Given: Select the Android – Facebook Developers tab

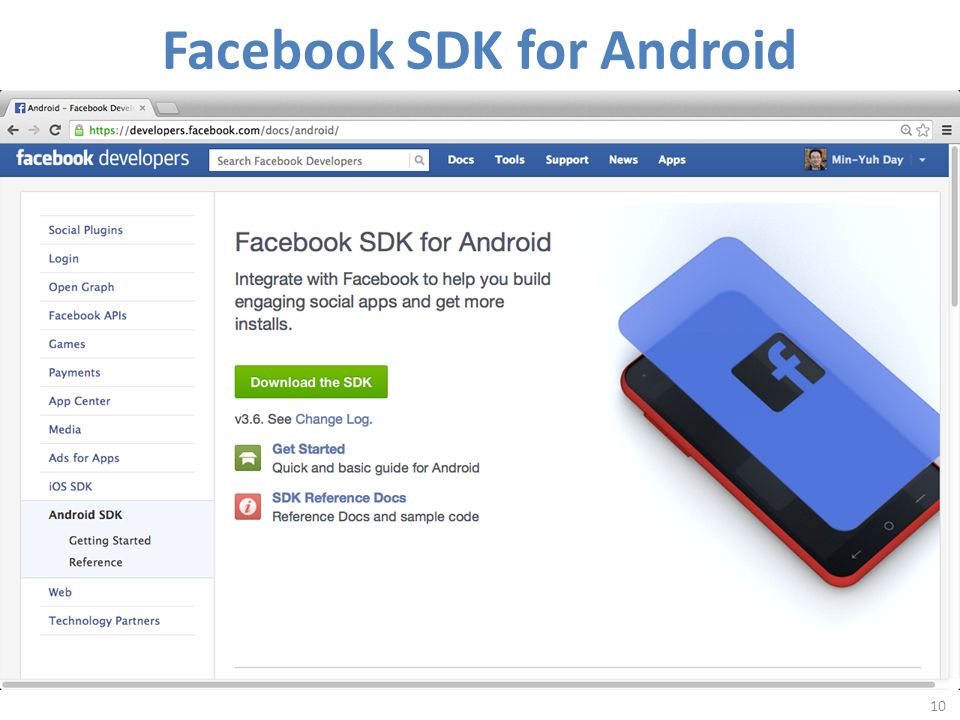Looking at the screenshot, I should pyautogui.click(x=80, y=108).
